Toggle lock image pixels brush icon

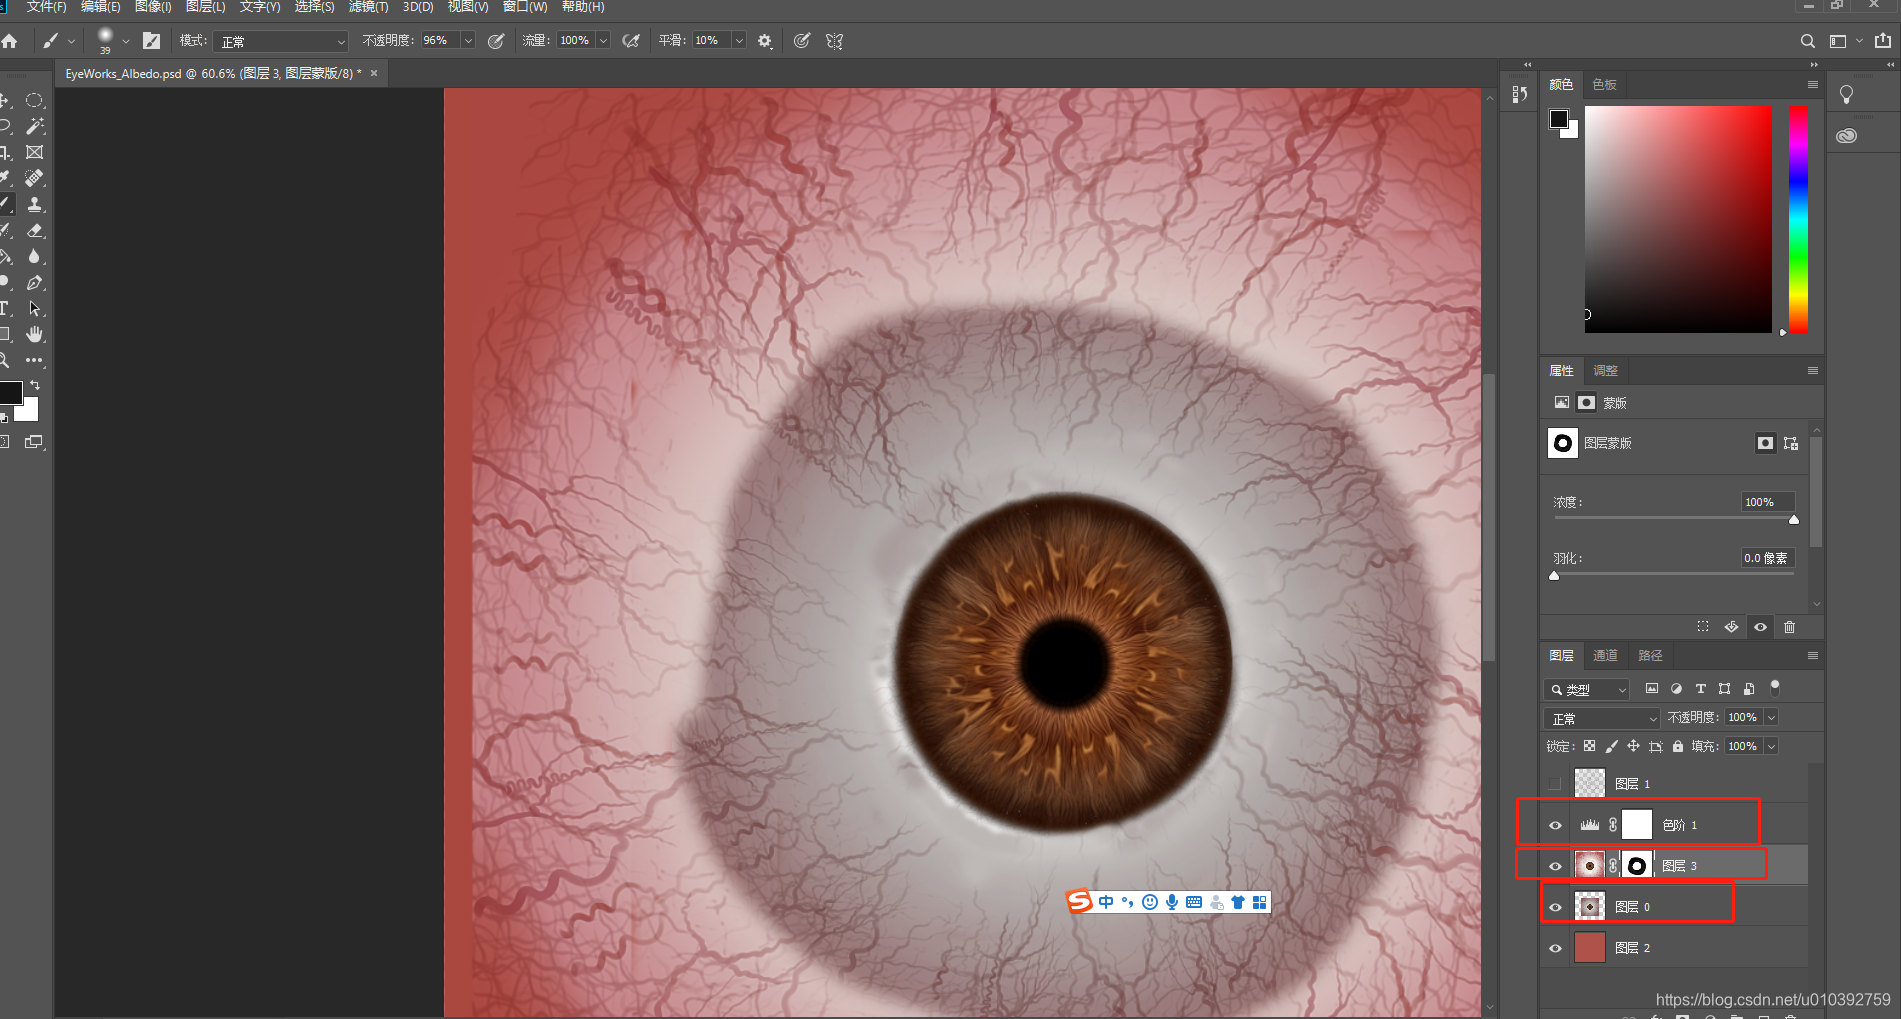[1611, 746]
